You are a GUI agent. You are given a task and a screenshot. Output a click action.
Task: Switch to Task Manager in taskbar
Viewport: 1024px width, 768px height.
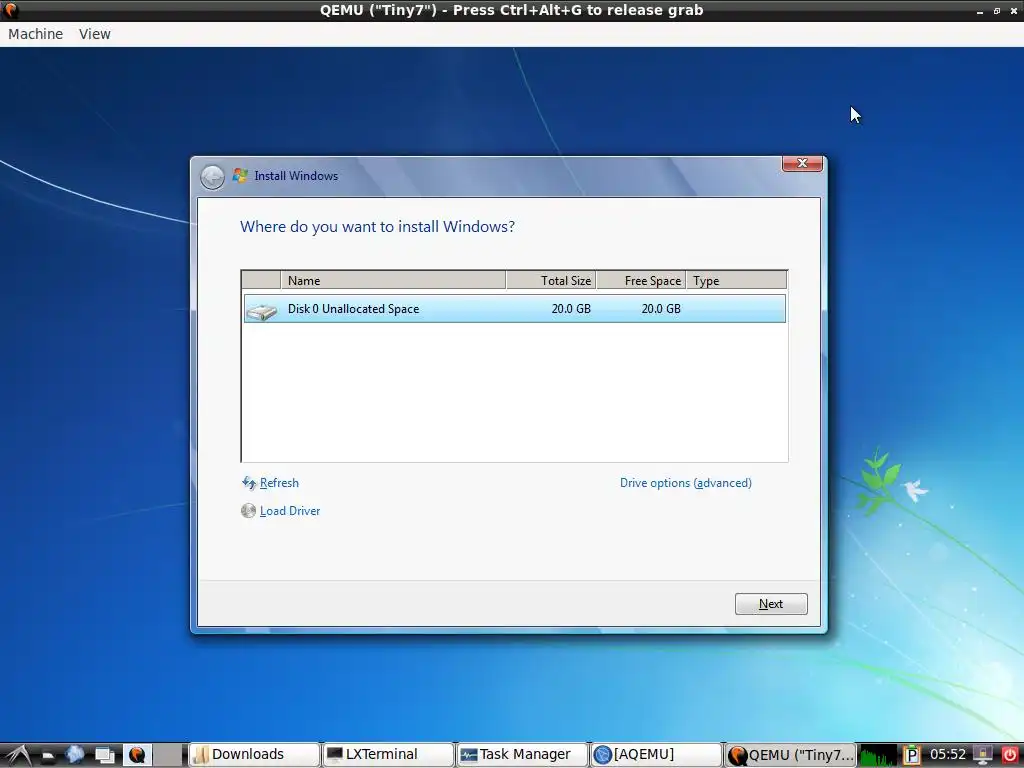click(x=522, y=755)
